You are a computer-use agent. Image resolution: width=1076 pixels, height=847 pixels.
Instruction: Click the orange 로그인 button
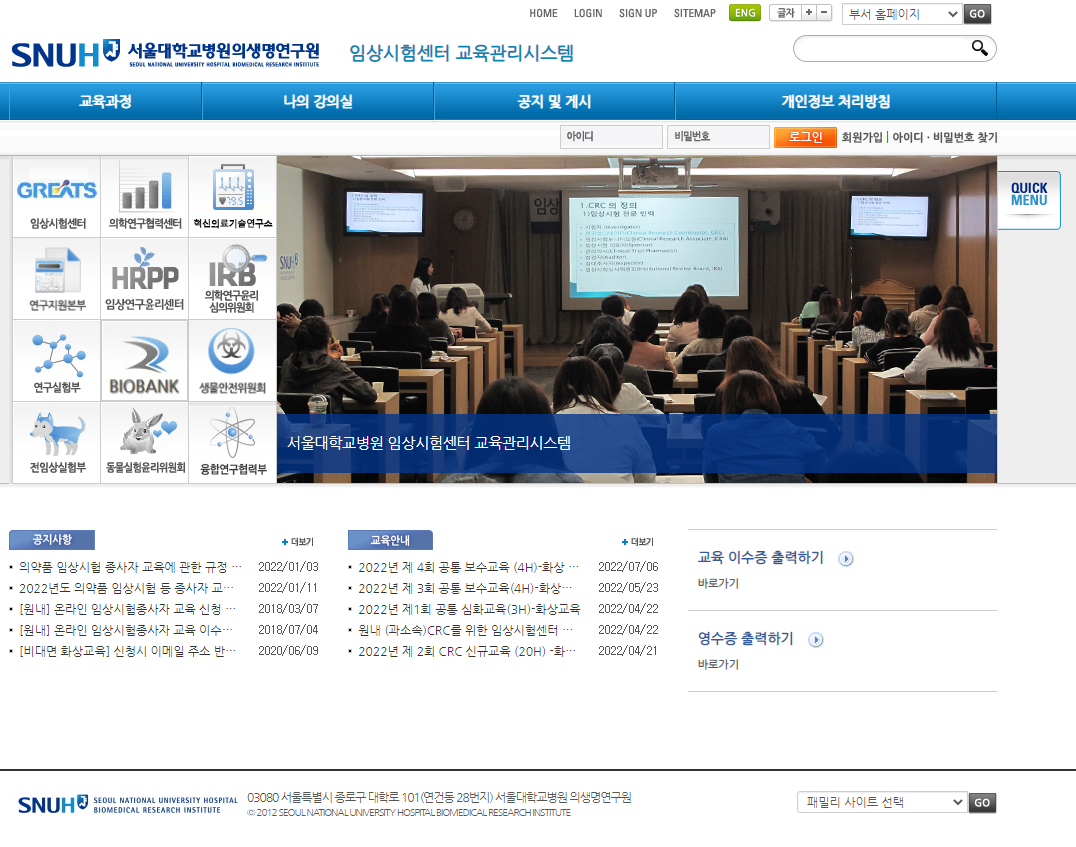(x=805, y=137)
